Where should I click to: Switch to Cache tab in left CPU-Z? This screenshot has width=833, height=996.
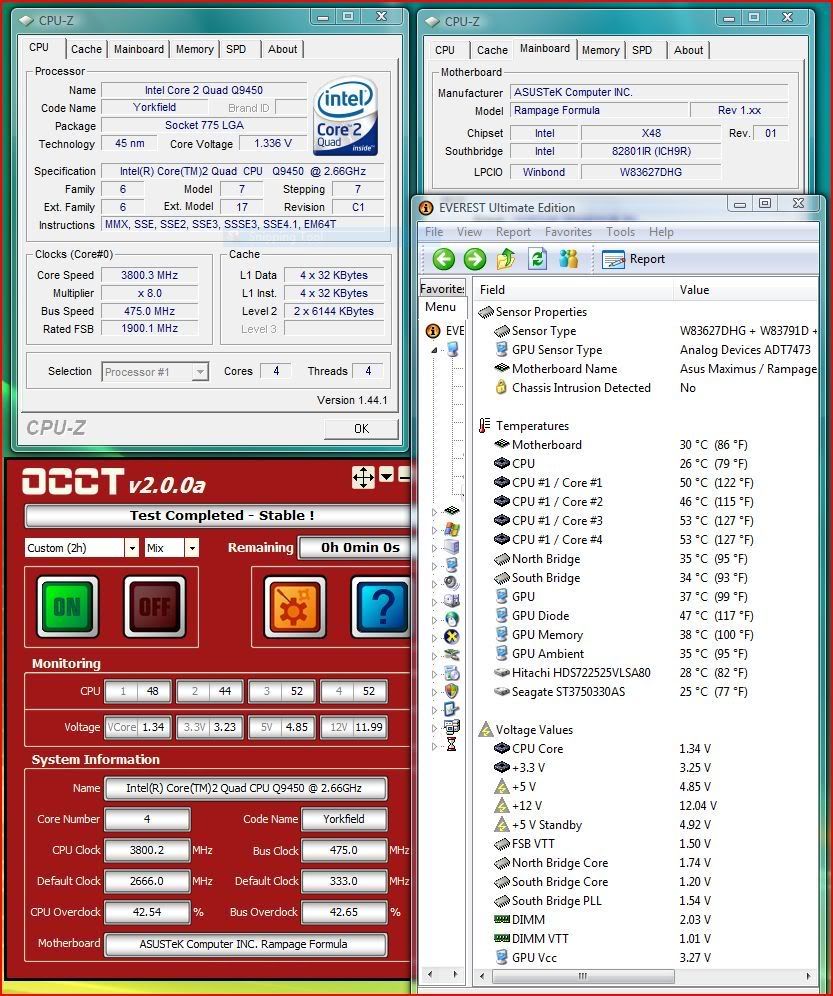[x=86, y=49]
